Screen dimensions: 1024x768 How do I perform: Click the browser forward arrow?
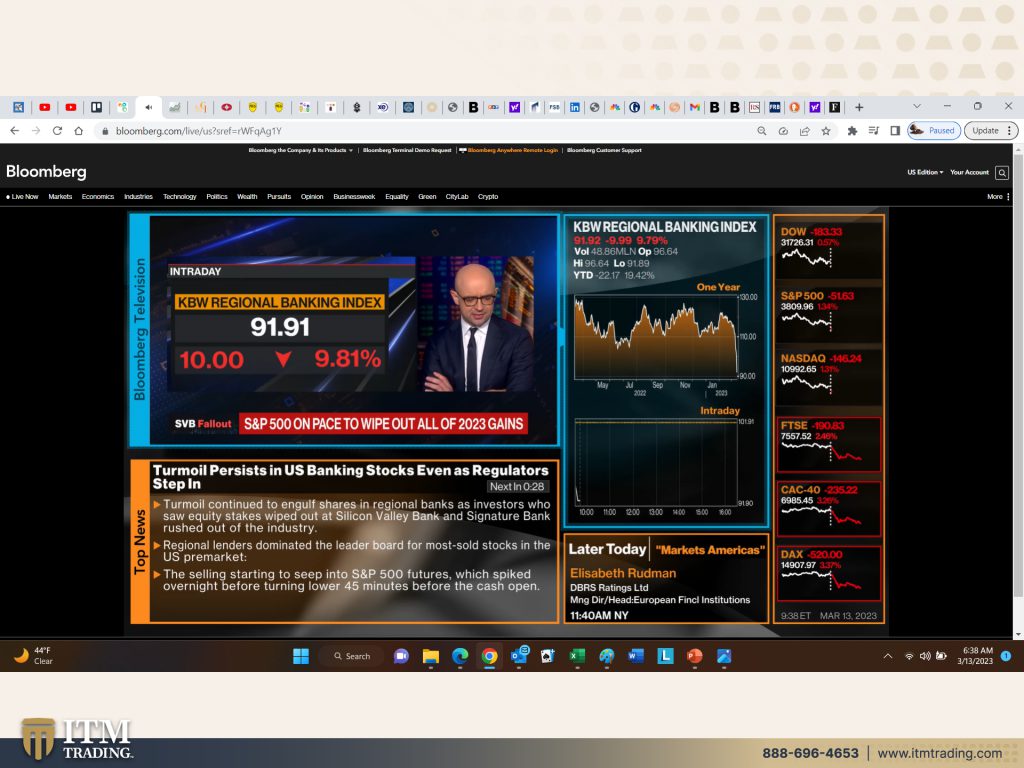(x=36, y=131)
